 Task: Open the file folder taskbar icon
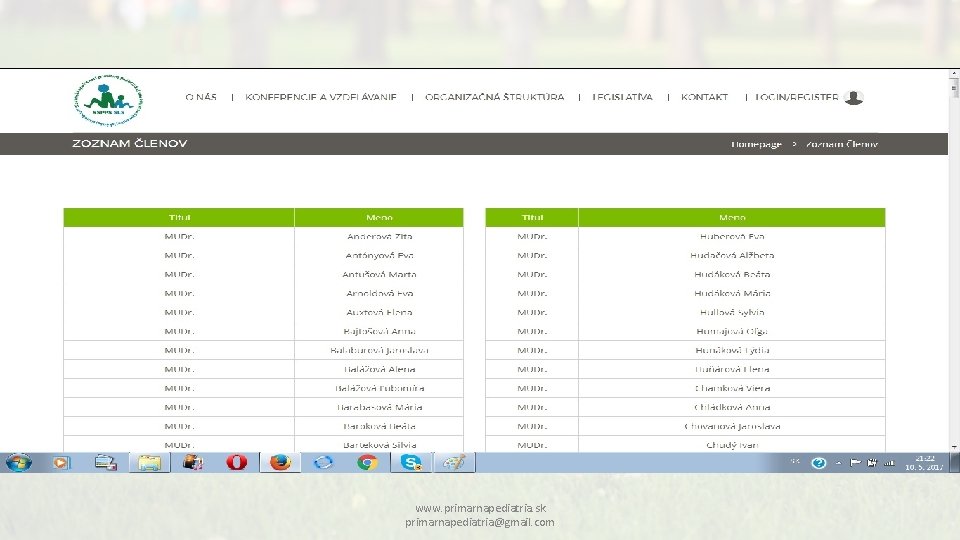[x=149, y=463]
